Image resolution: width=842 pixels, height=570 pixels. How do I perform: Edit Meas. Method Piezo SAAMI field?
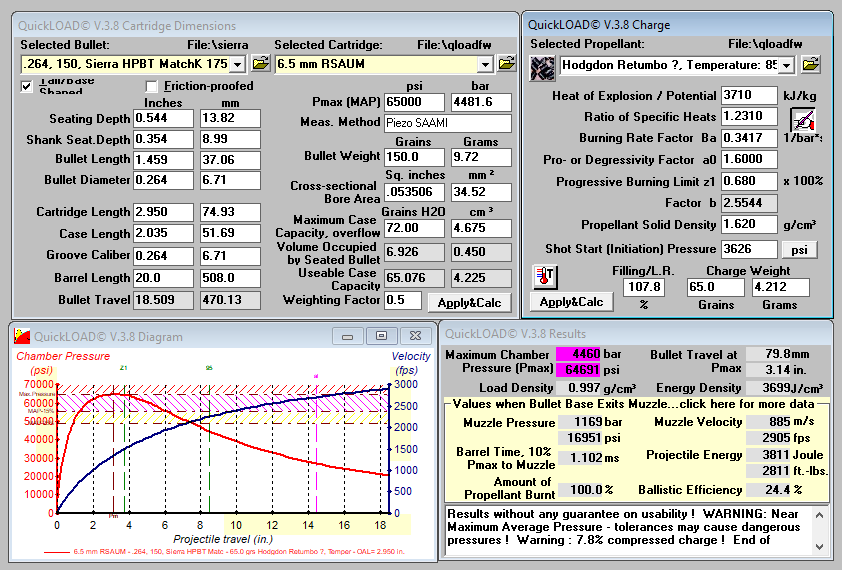point(448,124)
